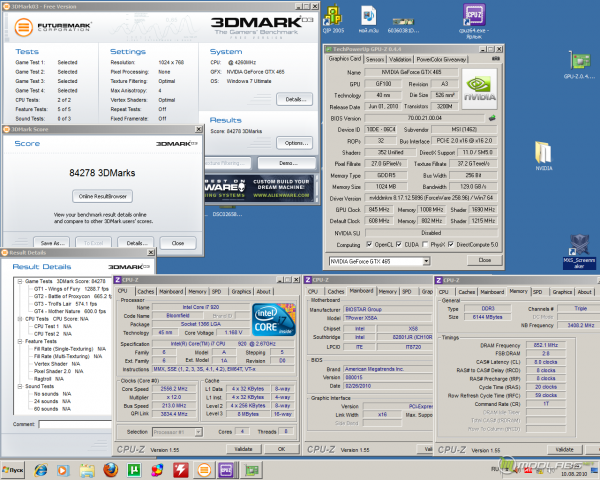Click the System Details... button in 3DMark03
The image size is (600, 480).
(295, 99)
